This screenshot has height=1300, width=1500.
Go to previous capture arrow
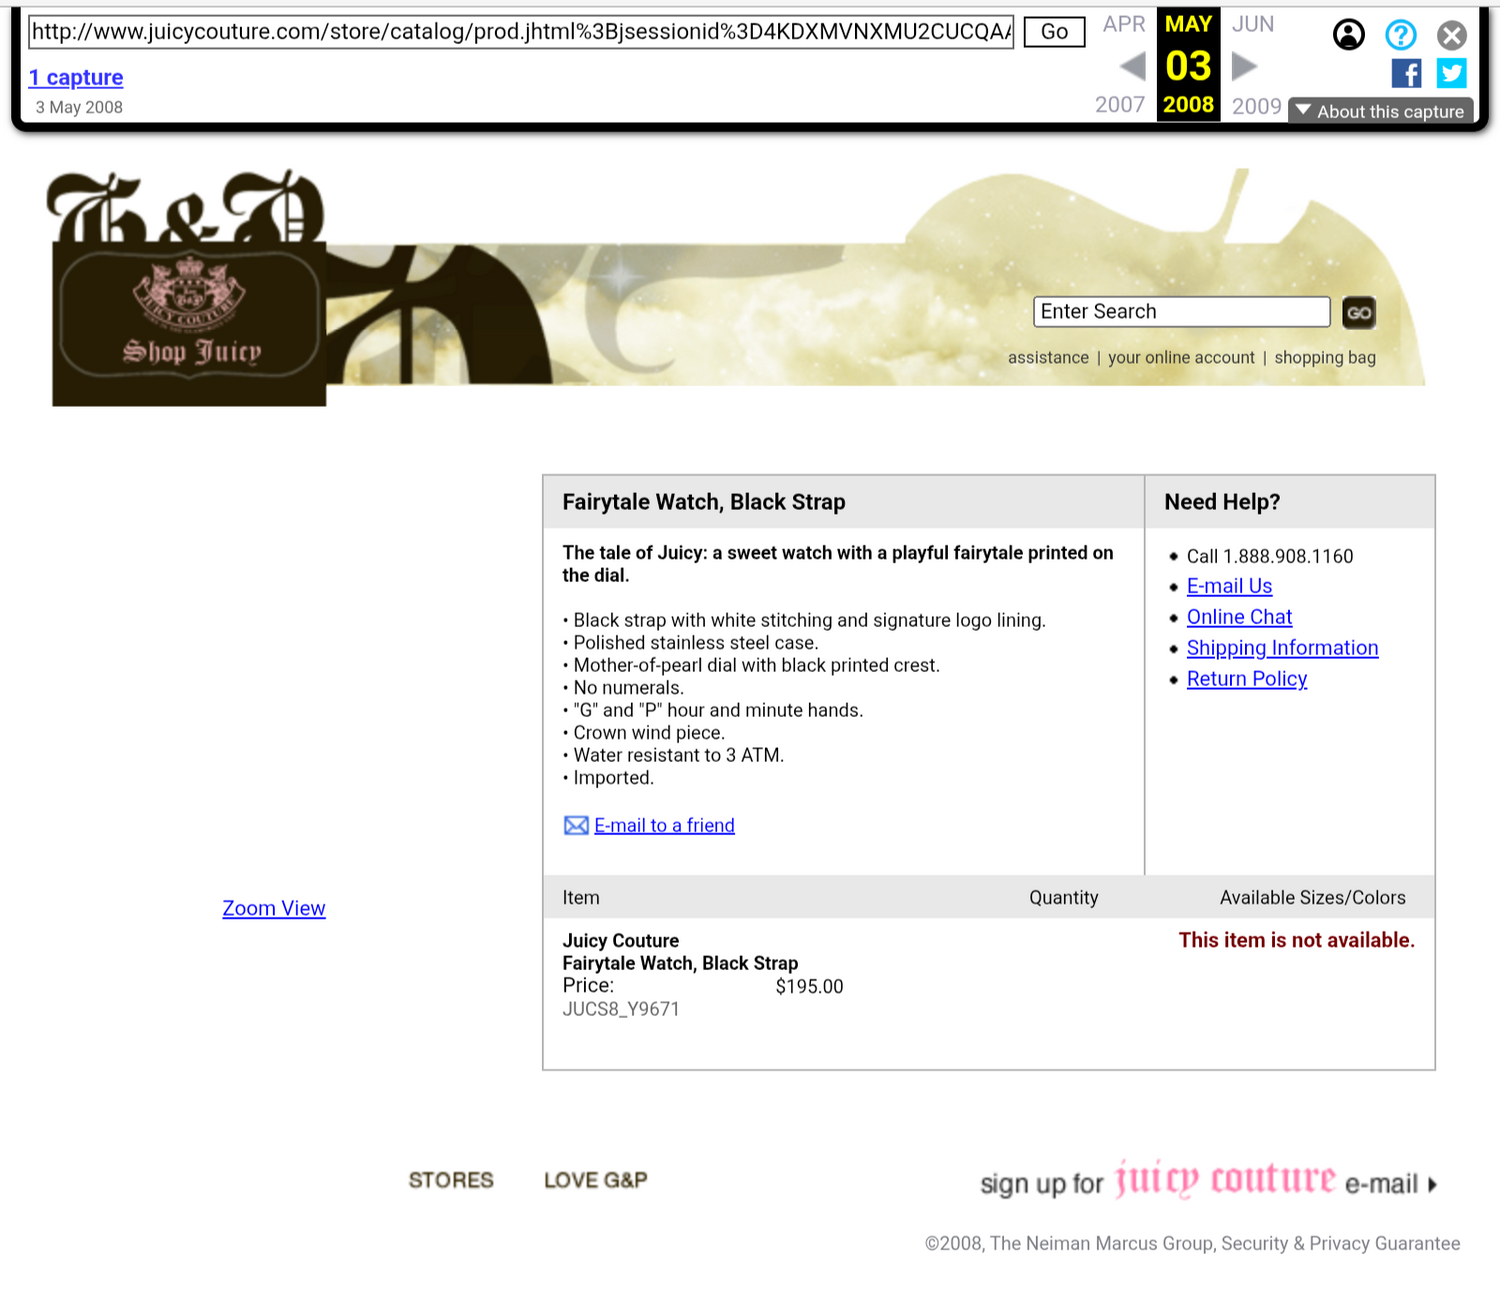(1133, 67)
